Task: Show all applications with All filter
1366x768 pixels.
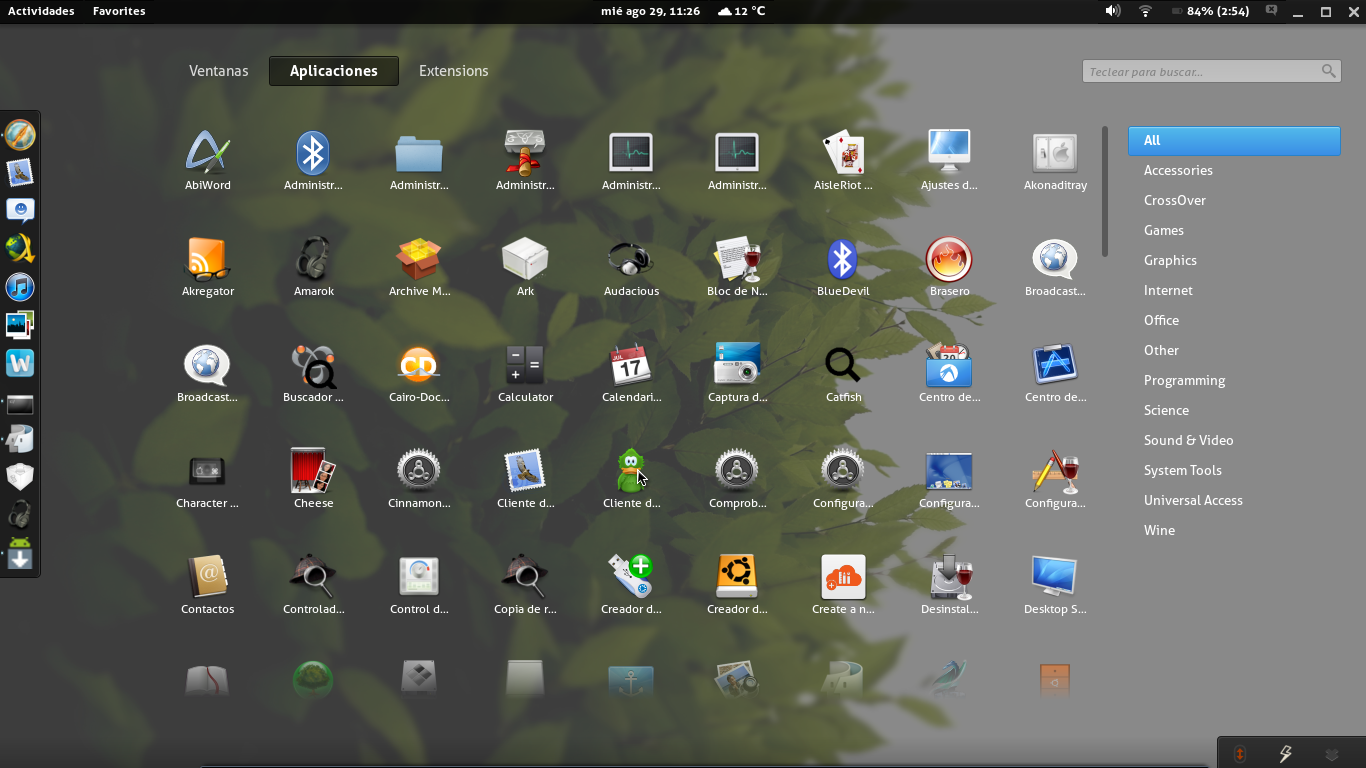Action: coord(1234,140)
